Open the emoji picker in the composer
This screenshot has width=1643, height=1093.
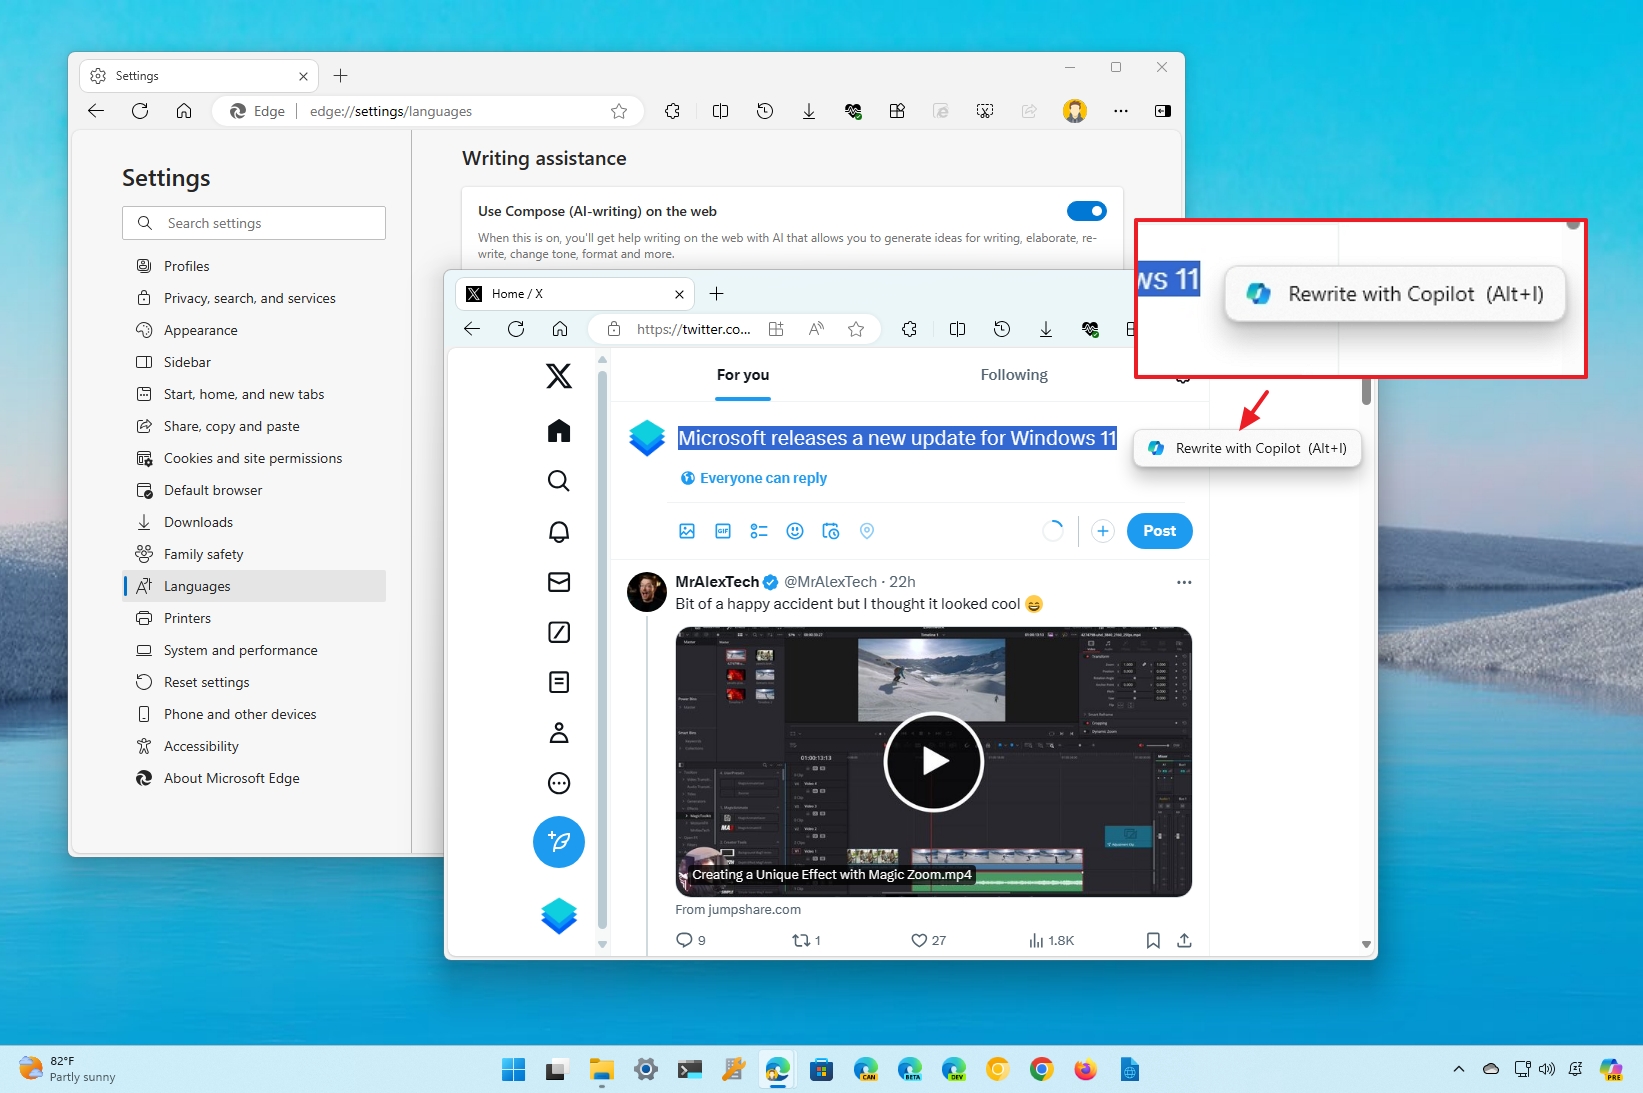click(795, 531)
